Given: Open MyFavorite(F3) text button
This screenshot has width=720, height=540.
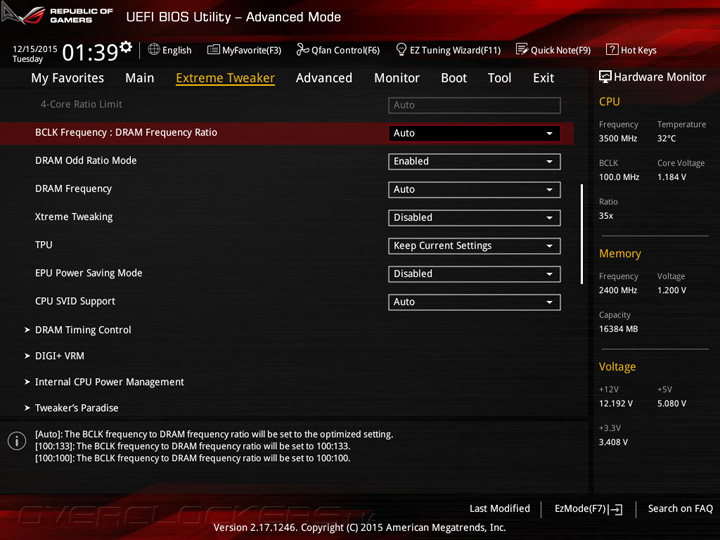Looking at the screenshot, I should click(x=252, y=50).
